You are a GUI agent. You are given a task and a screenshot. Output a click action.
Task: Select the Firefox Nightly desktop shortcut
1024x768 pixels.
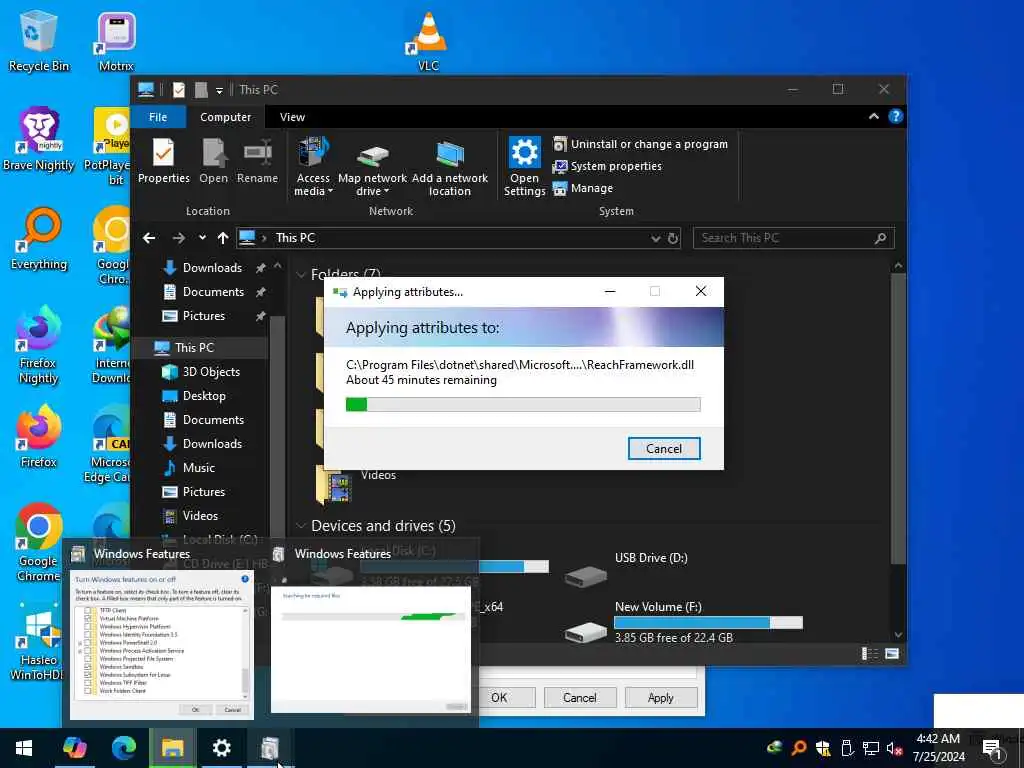[x=39, y=345]
